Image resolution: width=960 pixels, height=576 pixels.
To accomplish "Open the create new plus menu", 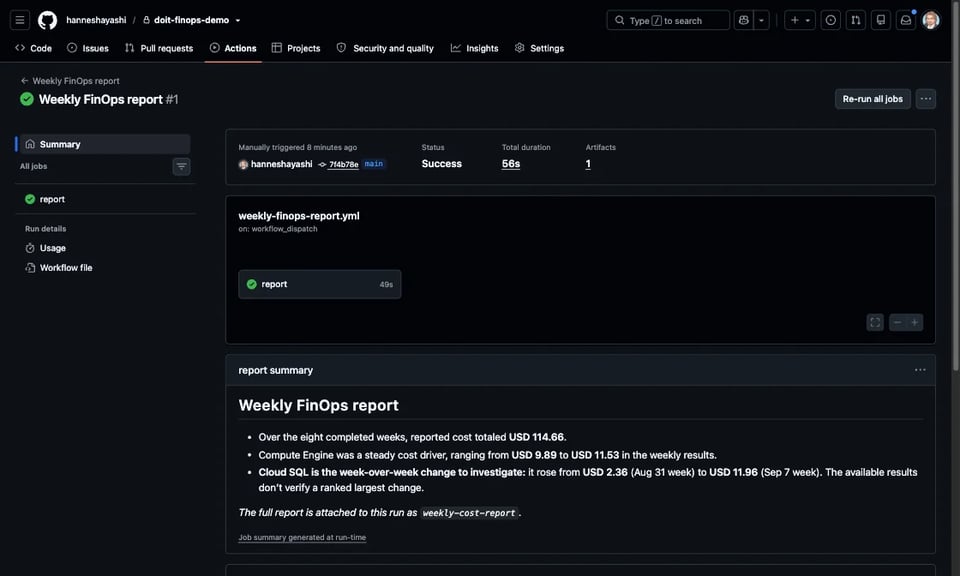I will click(800, 20).
